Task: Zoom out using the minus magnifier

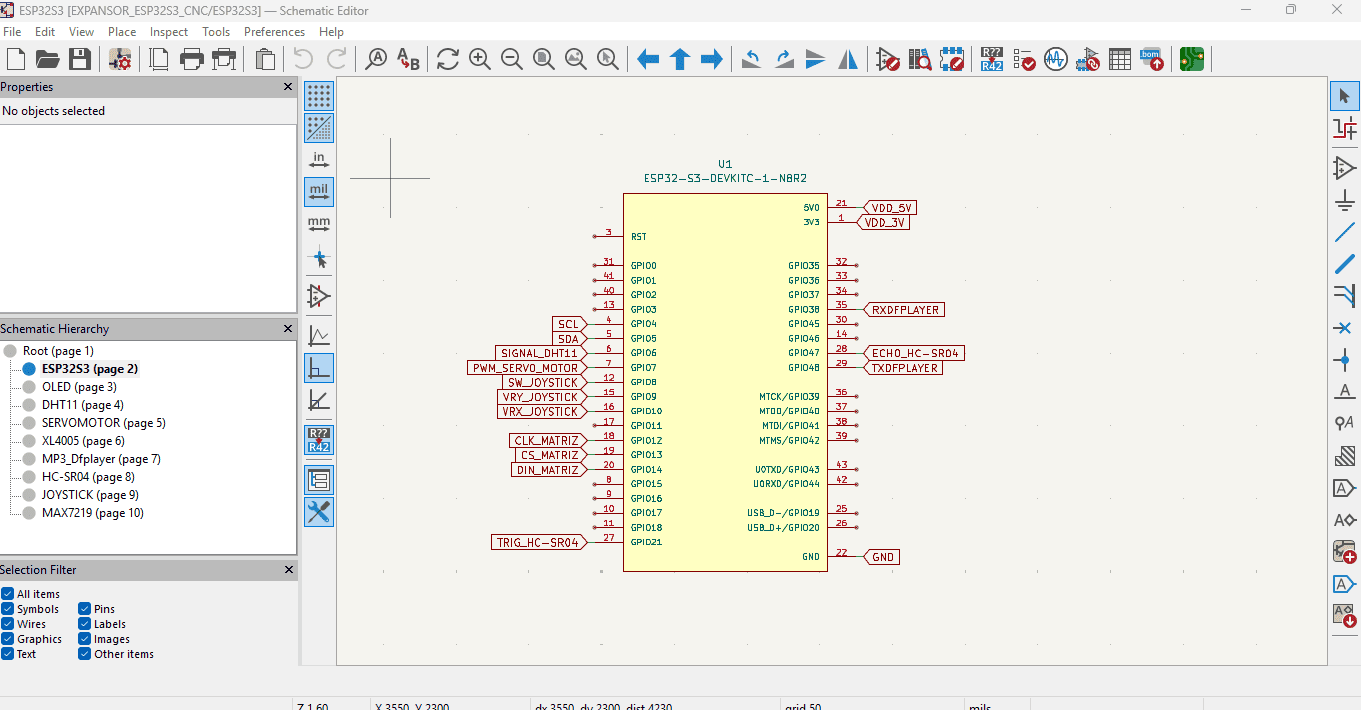Action: (512, 59)
